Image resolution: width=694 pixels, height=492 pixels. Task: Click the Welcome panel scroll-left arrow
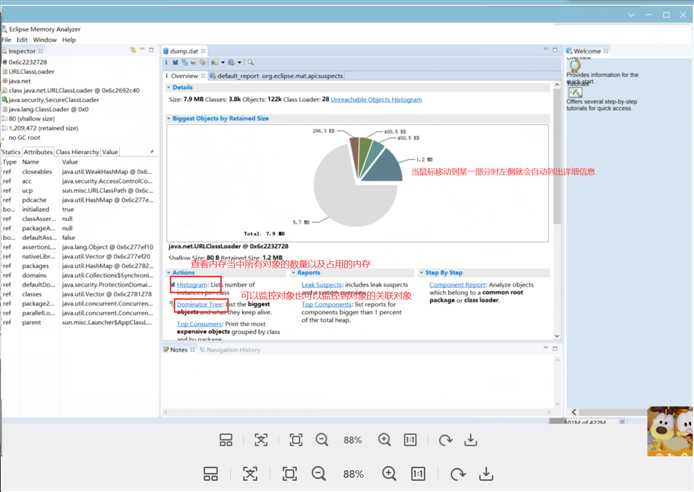coord(573,412)
